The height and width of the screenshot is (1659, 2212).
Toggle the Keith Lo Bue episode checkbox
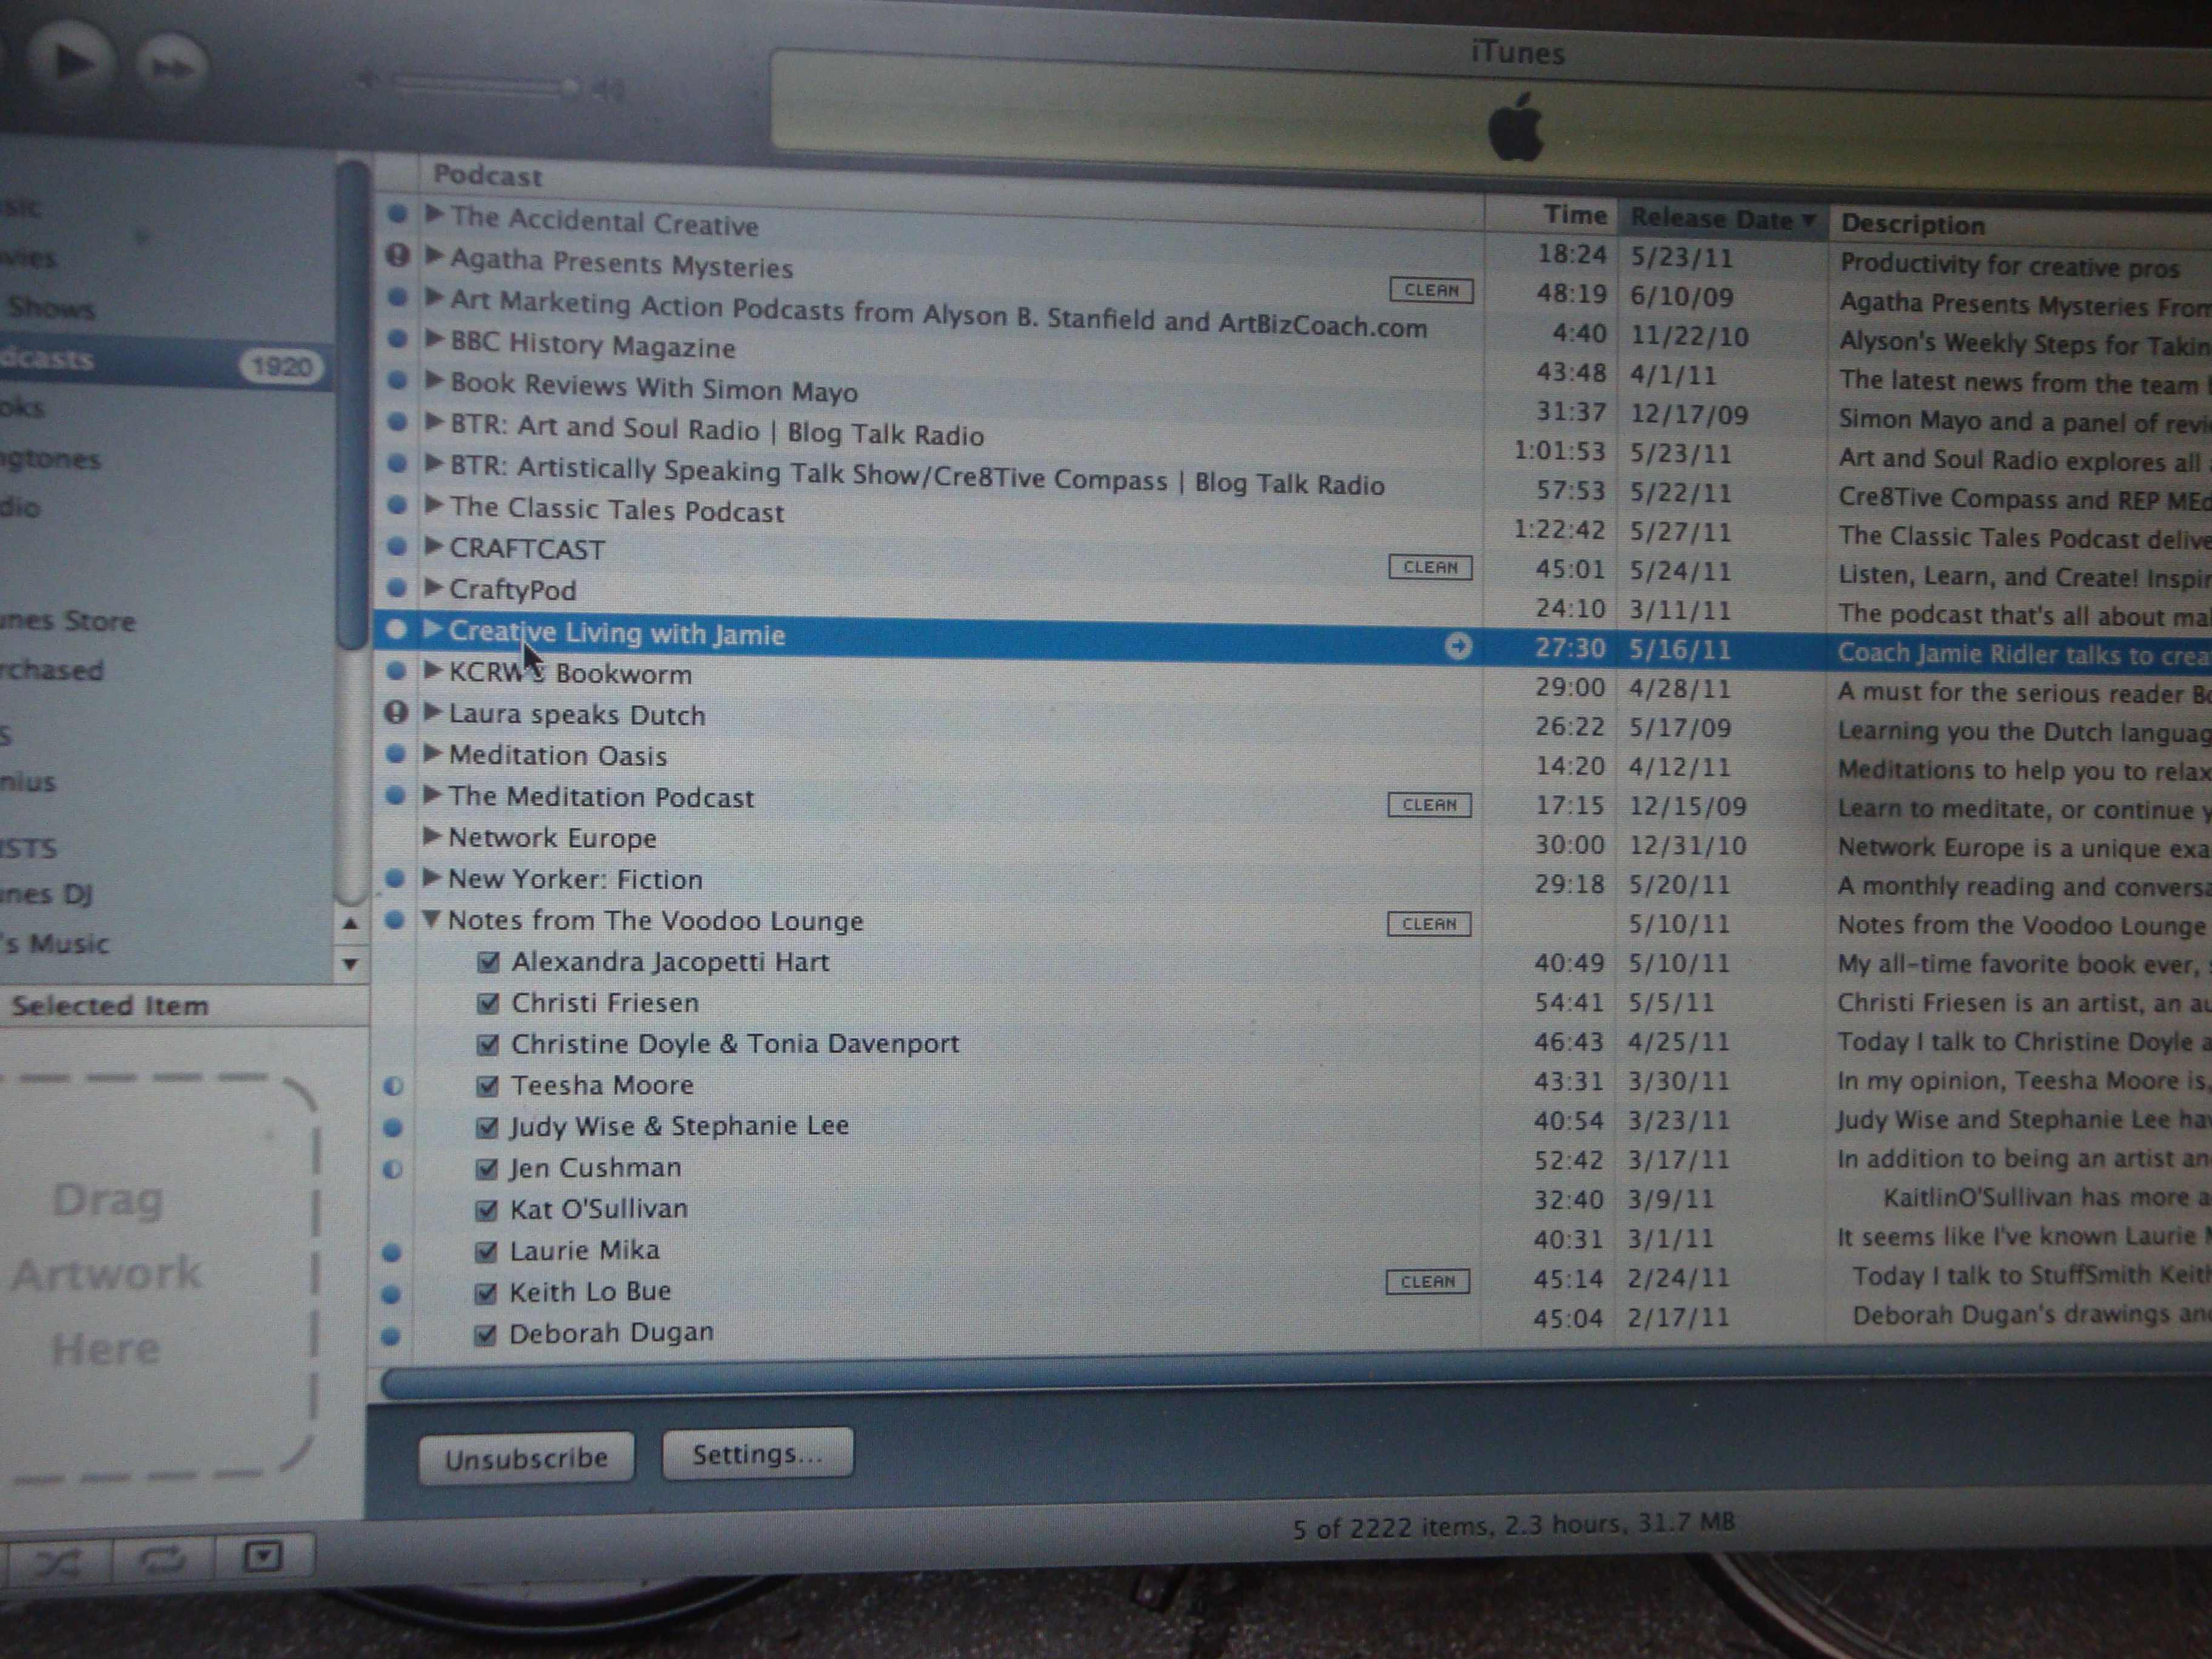[485, 1294]
